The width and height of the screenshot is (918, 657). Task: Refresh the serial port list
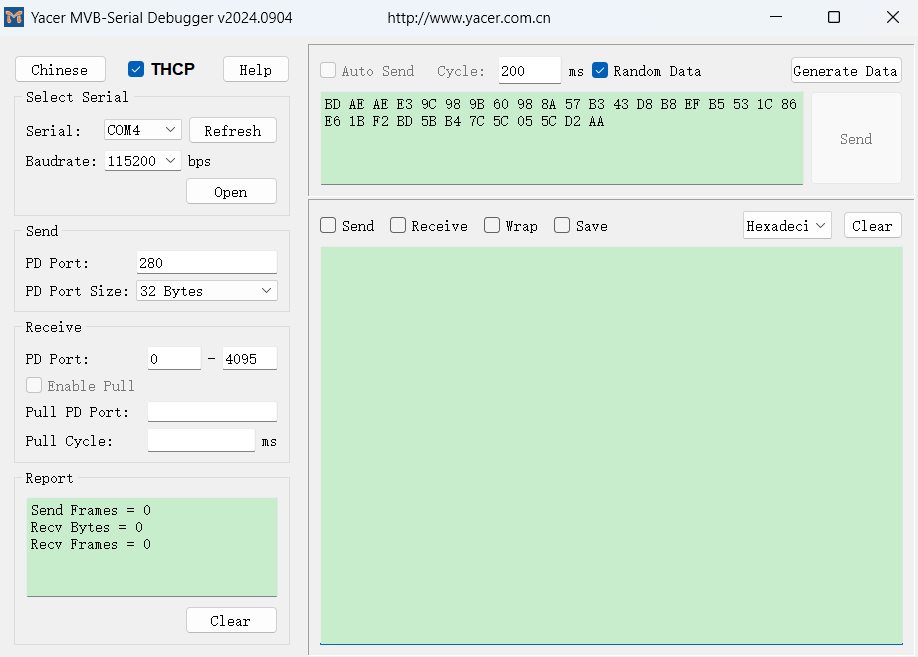click(232, 130)
